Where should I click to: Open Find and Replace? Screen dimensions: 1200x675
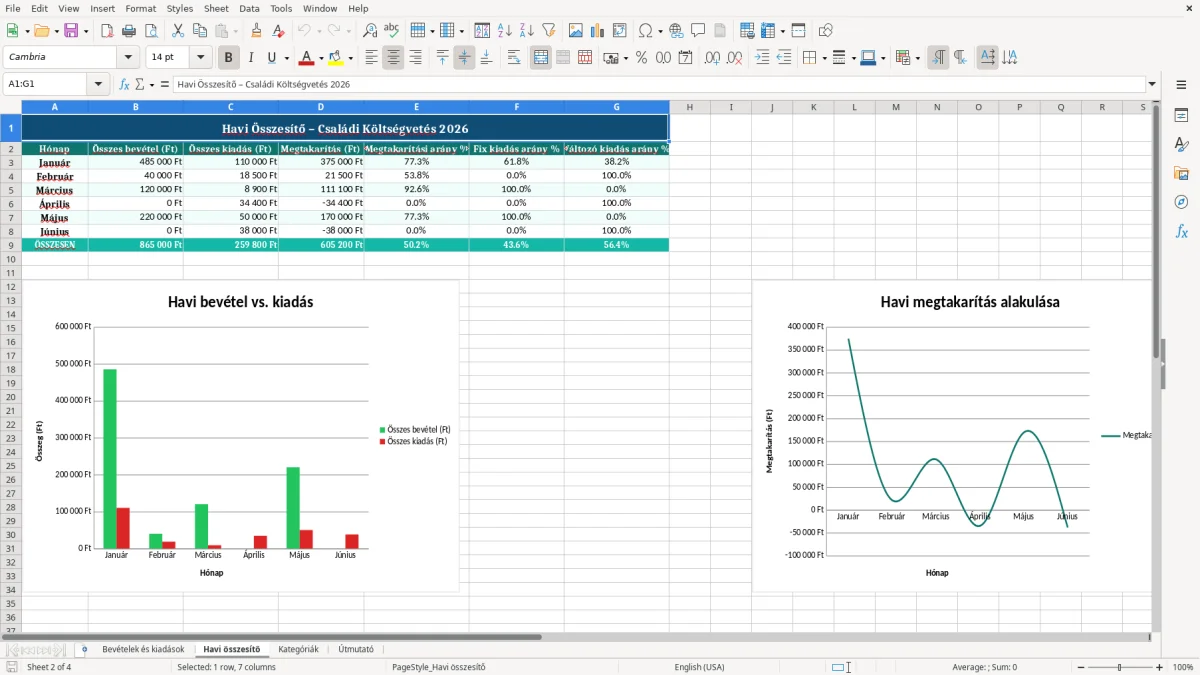tap(370, 31)
